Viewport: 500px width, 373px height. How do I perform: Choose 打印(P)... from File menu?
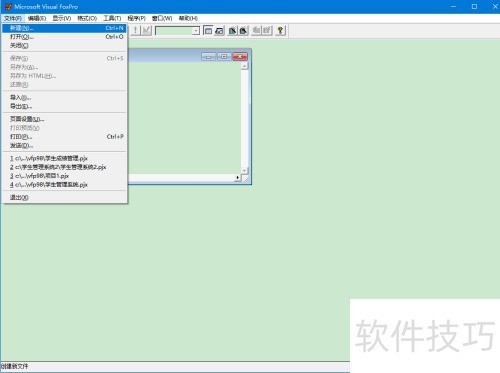(64, 137)
